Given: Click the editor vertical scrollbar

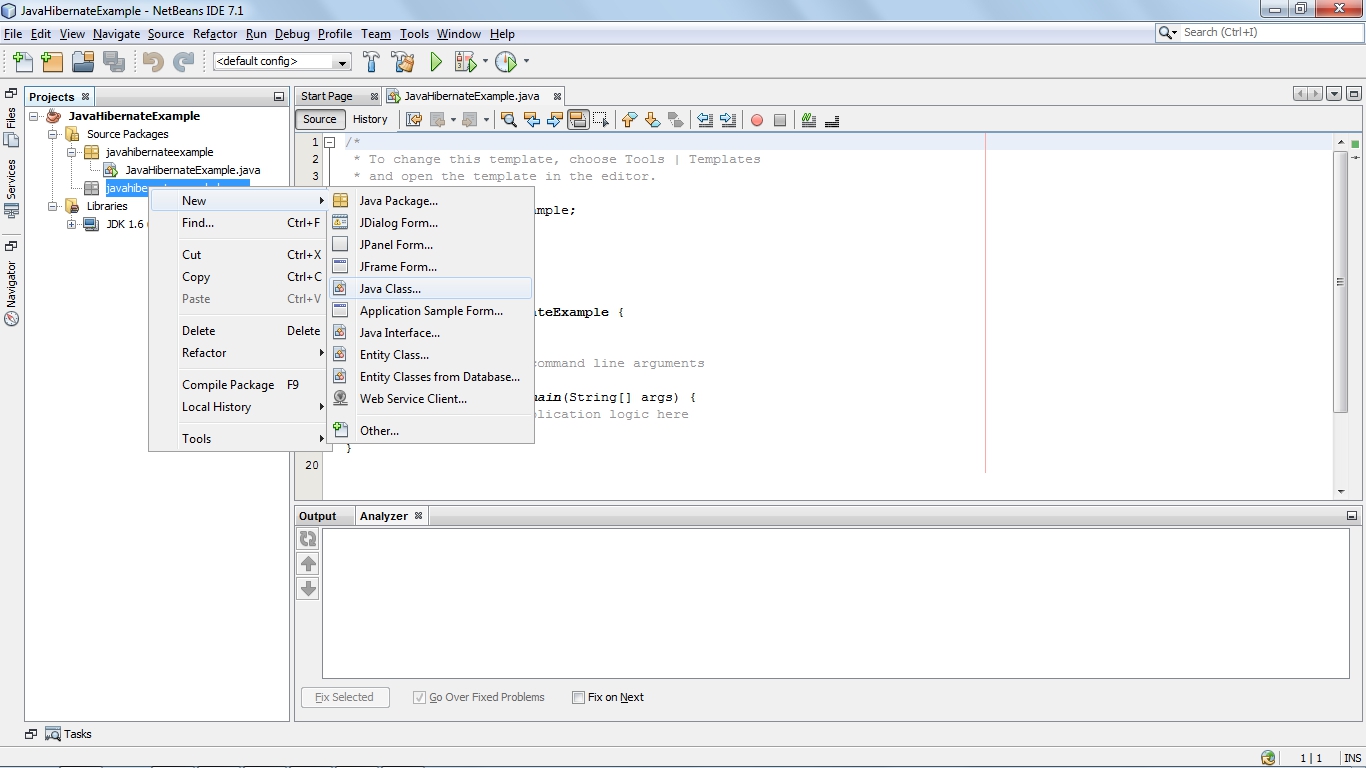Looking at the screenshot, I should click(x=1341, y=281).
